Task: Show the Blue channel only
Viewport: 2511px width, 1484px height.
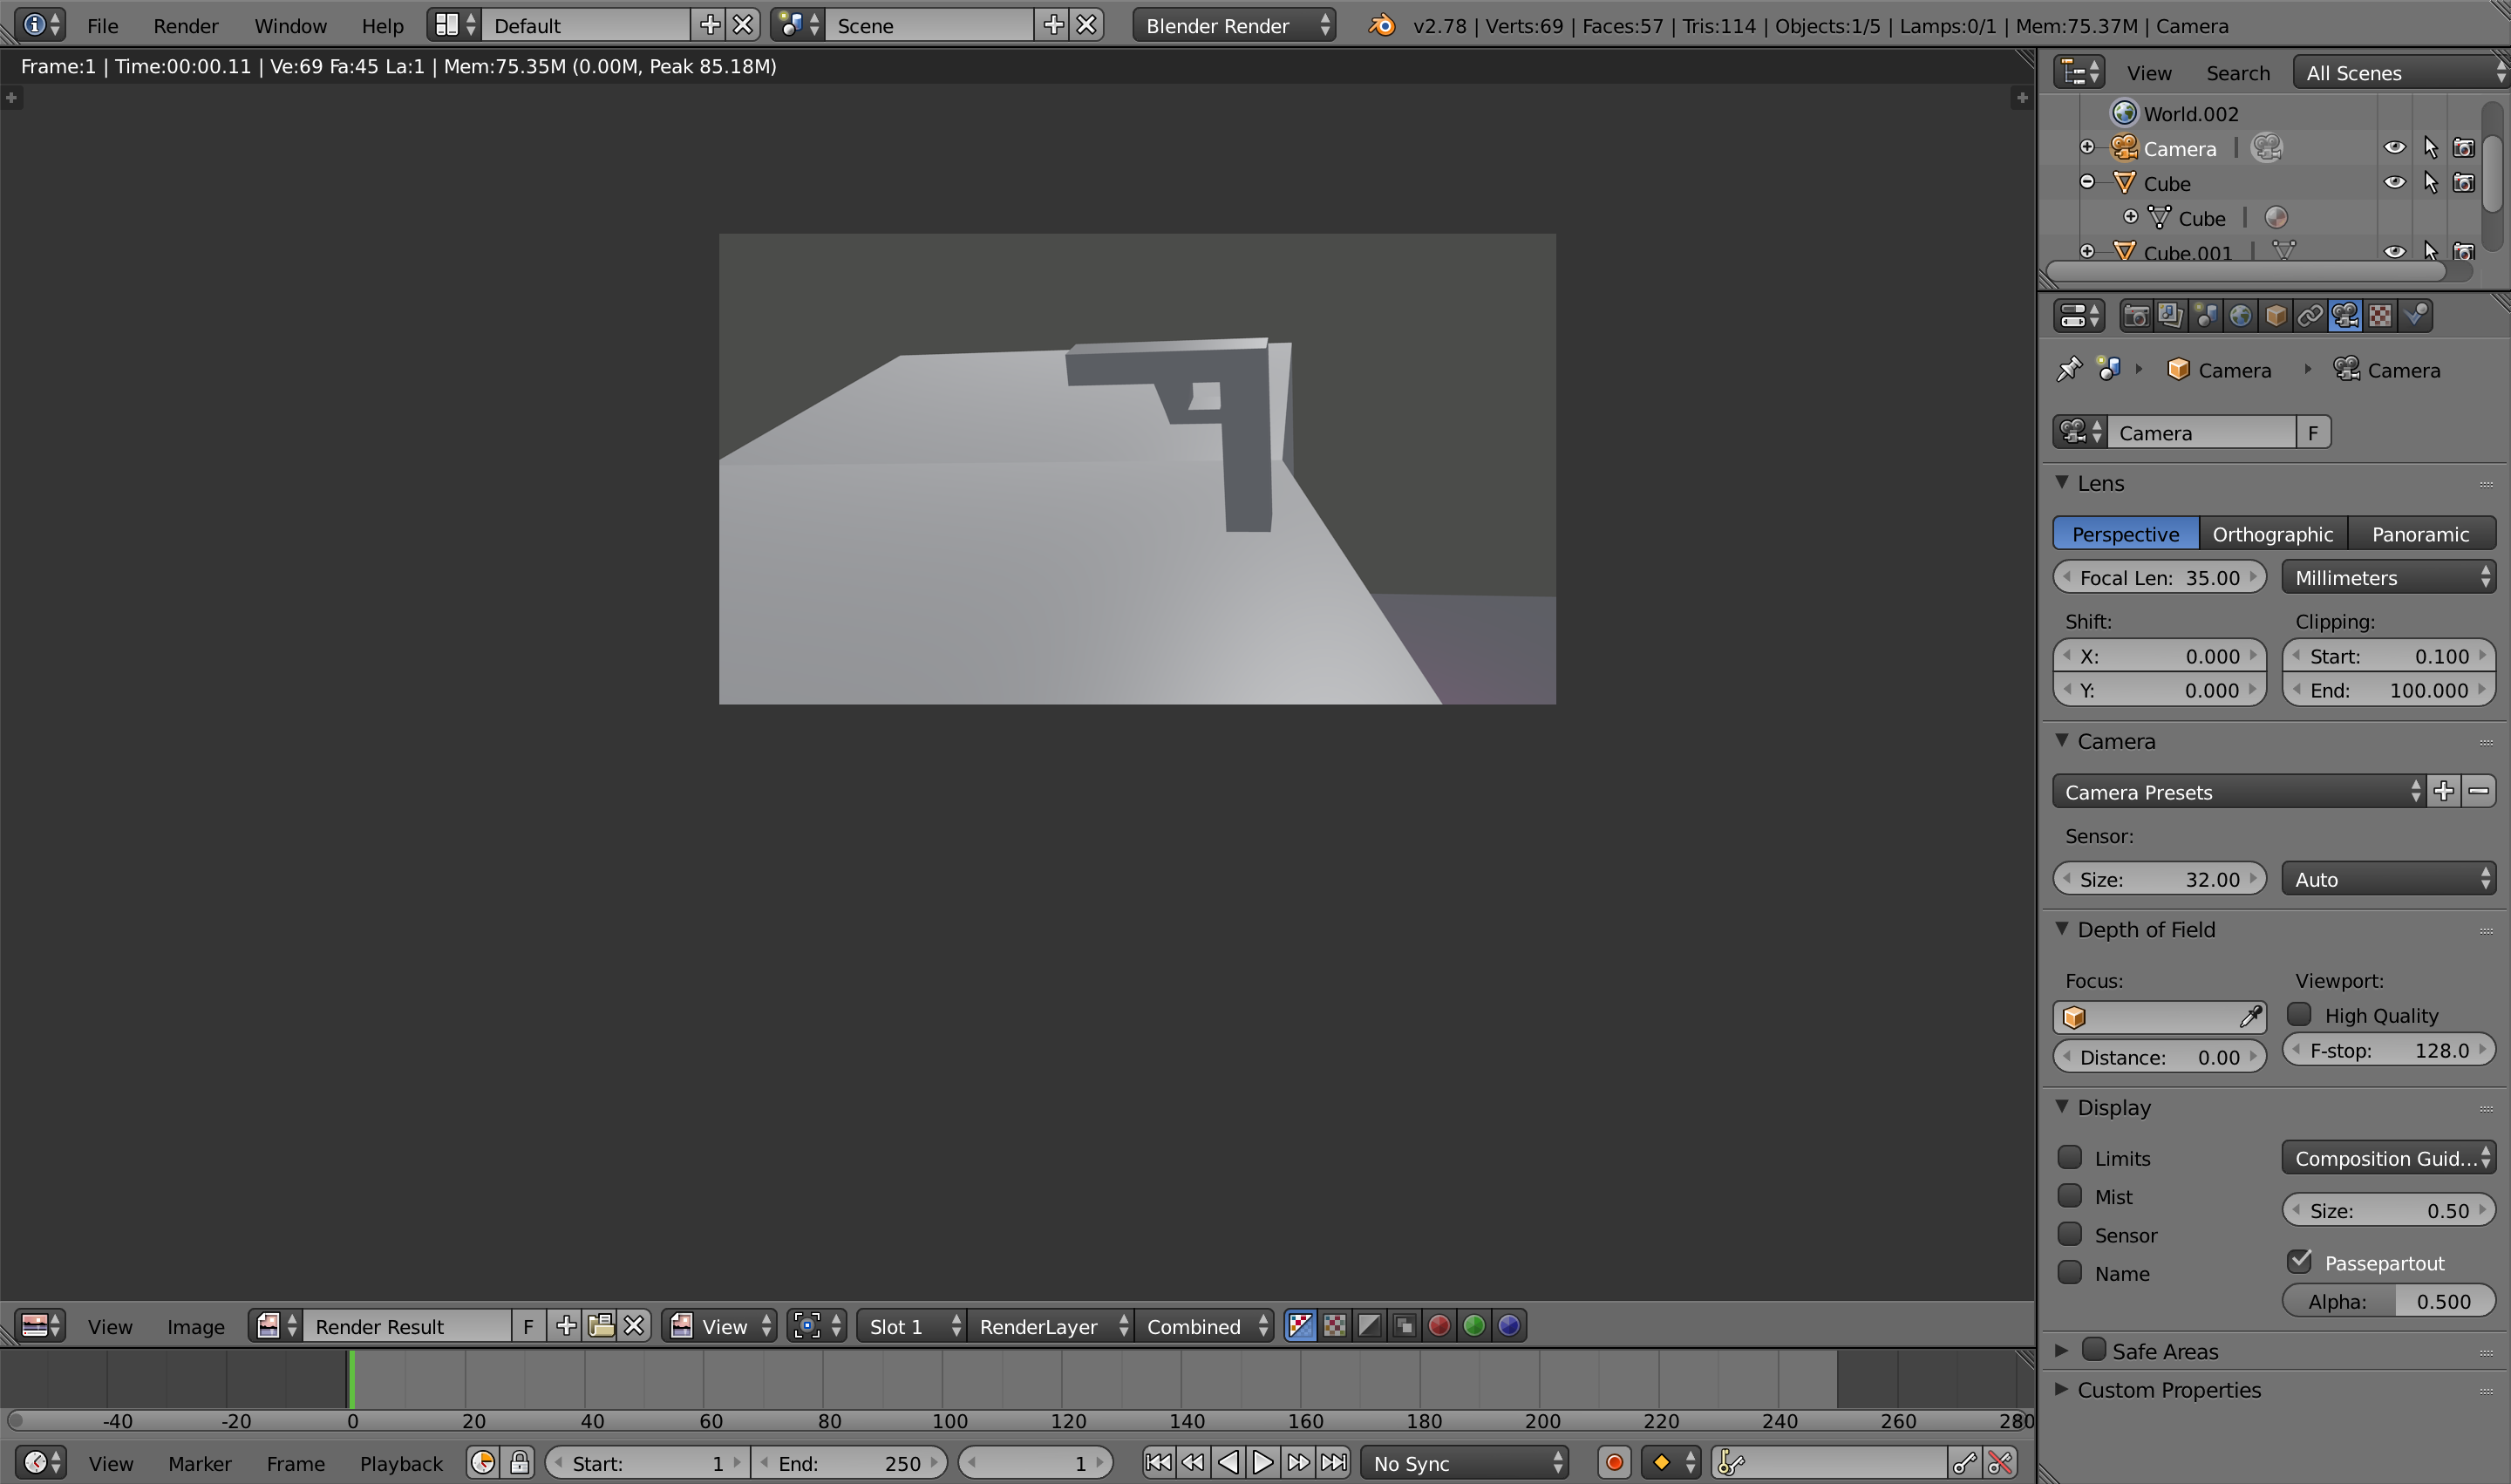Action: tap(1509, 1326)
